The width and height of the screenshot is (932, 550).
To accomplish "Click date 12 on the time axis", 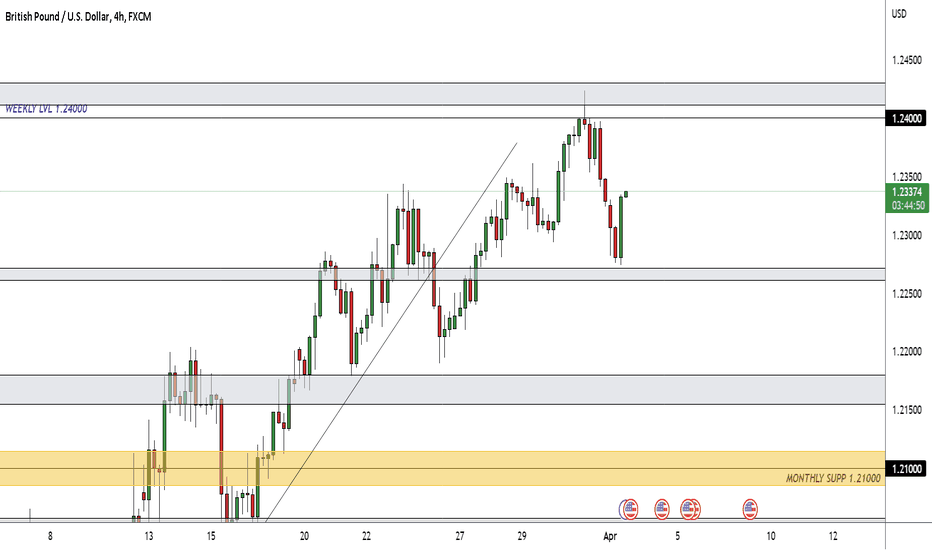I will point(833,536).
